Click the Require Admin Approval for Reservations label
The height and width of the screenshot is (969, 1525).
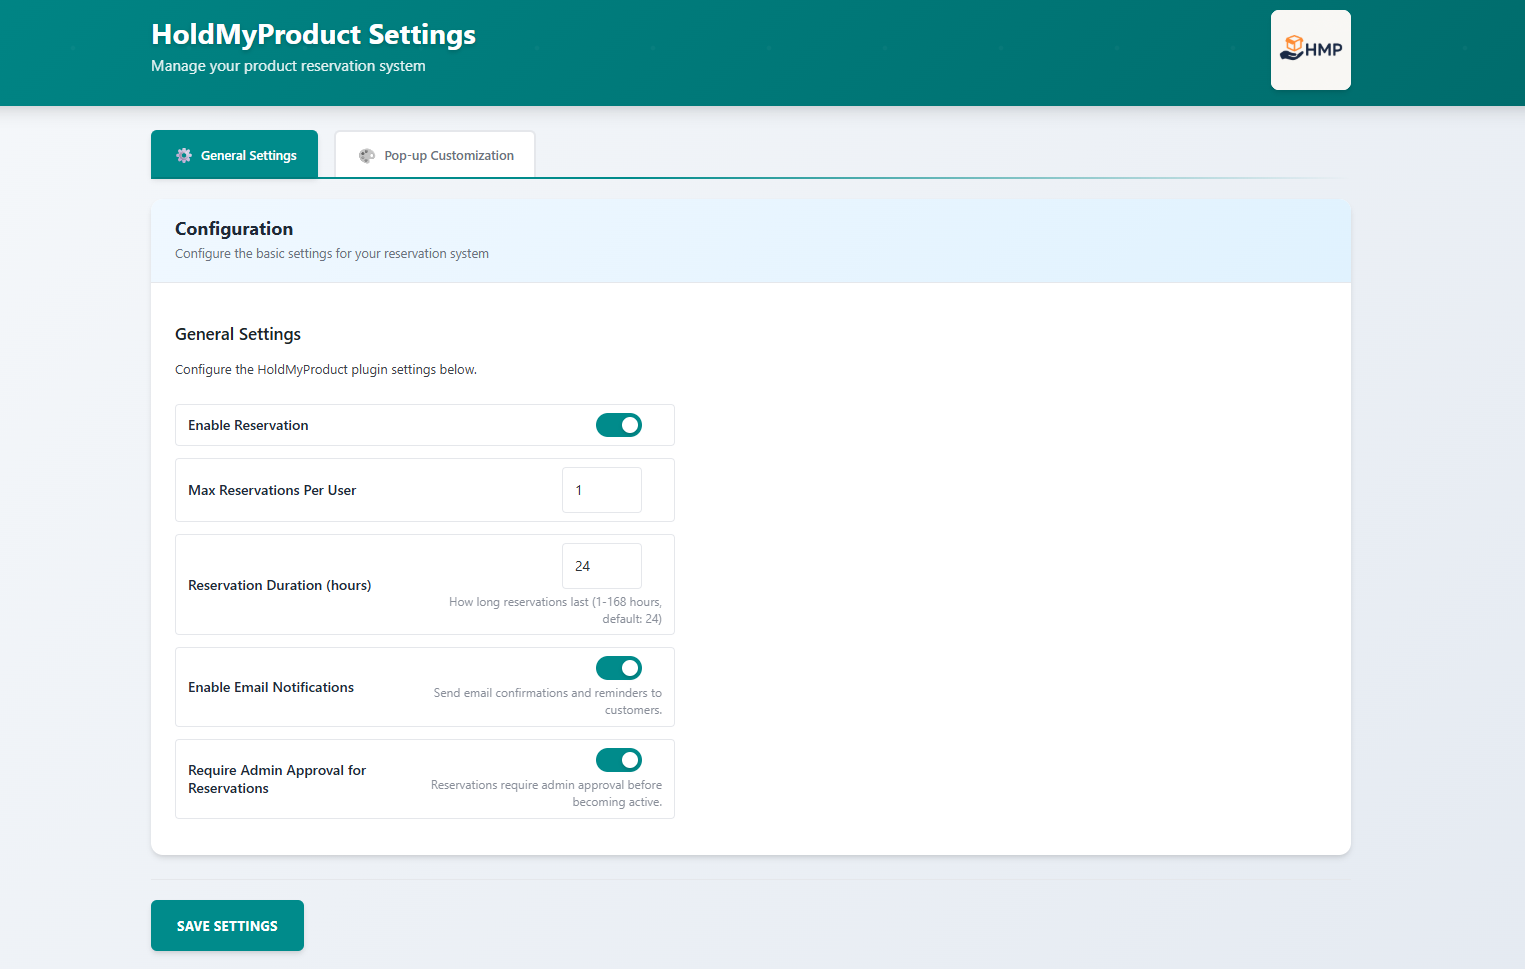coord(277,779)
